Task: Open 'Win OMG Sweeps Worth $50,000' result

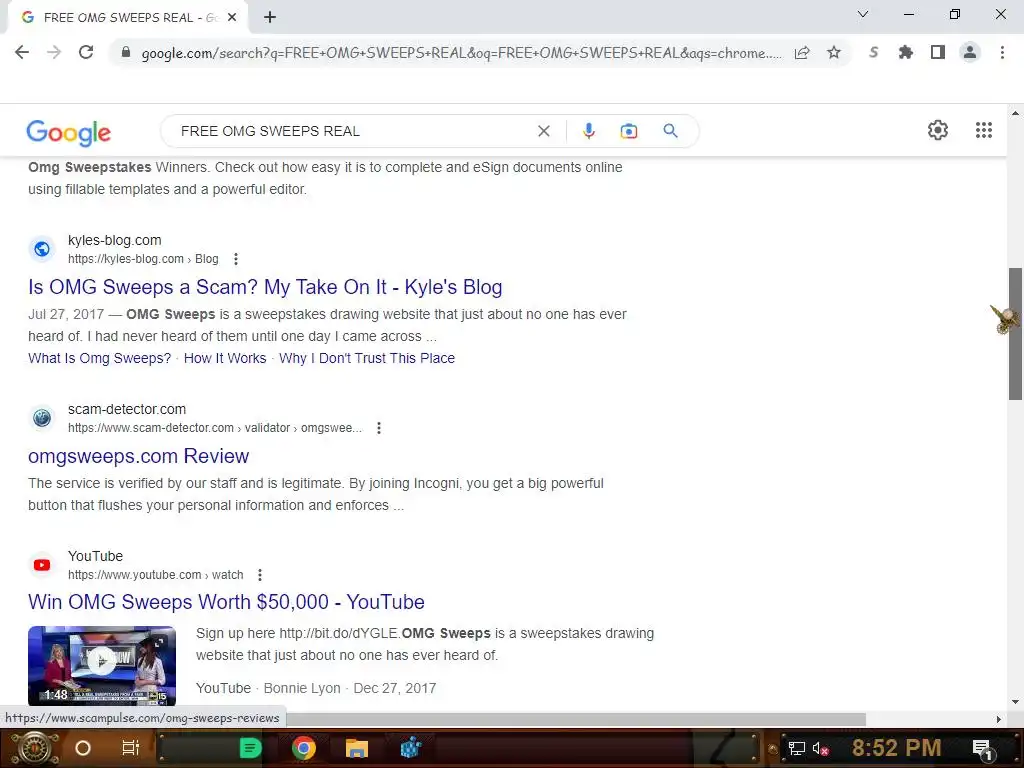Action: tap(226, 601)
